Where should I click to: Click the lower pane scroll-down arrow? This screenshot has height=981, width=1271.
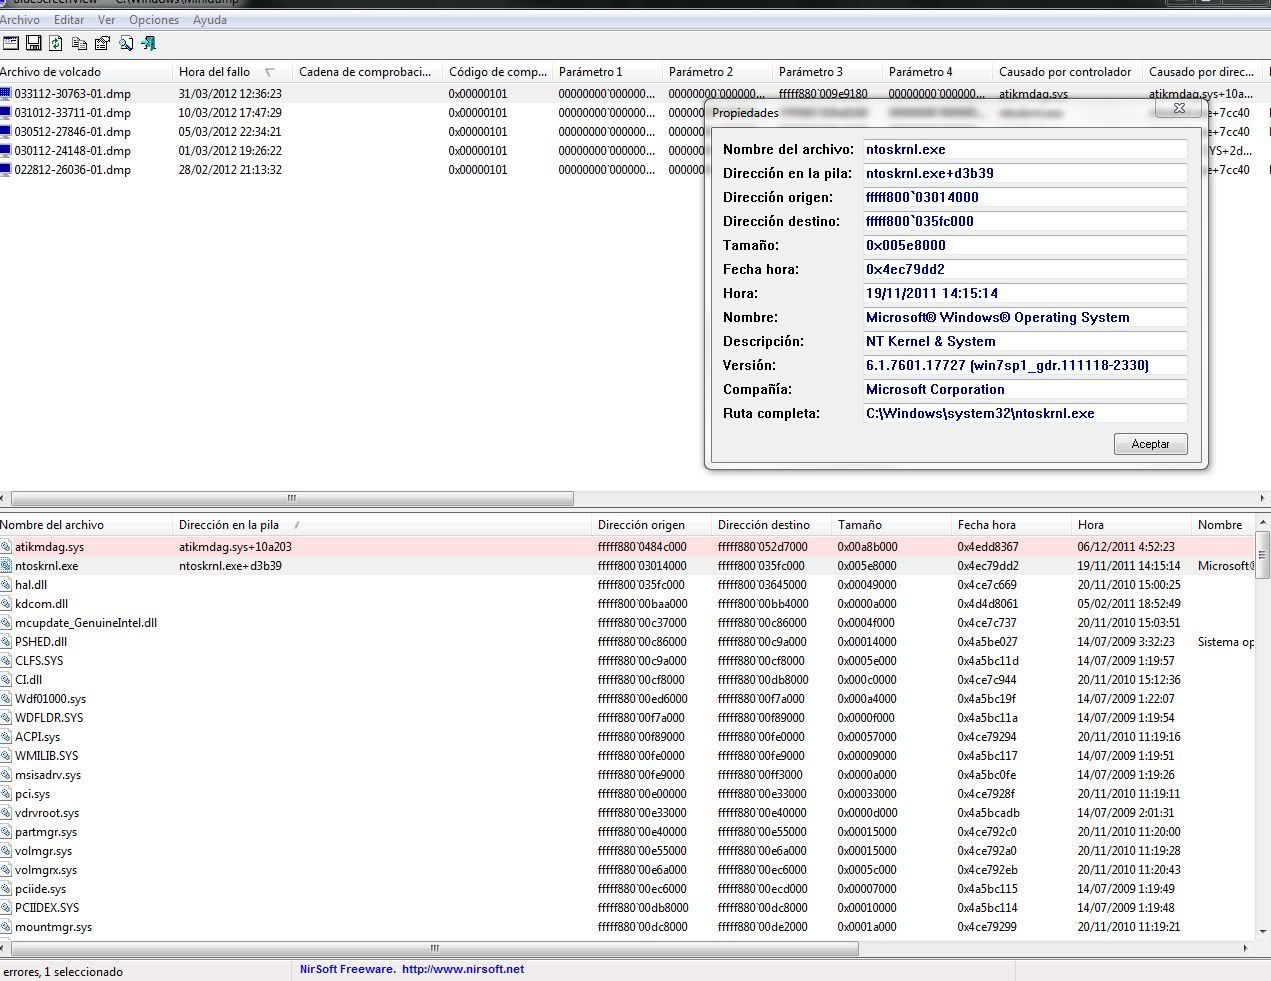pyautogui.click(x=1263, y=932)
